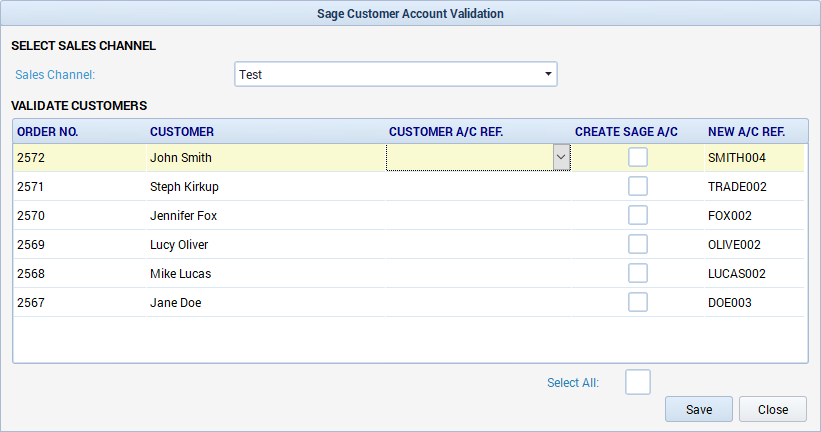This screenshot has width=821, height=432.
Task: Click the Customer A/C Ref cell for Steph Kirkup
Action: [478, 186]
